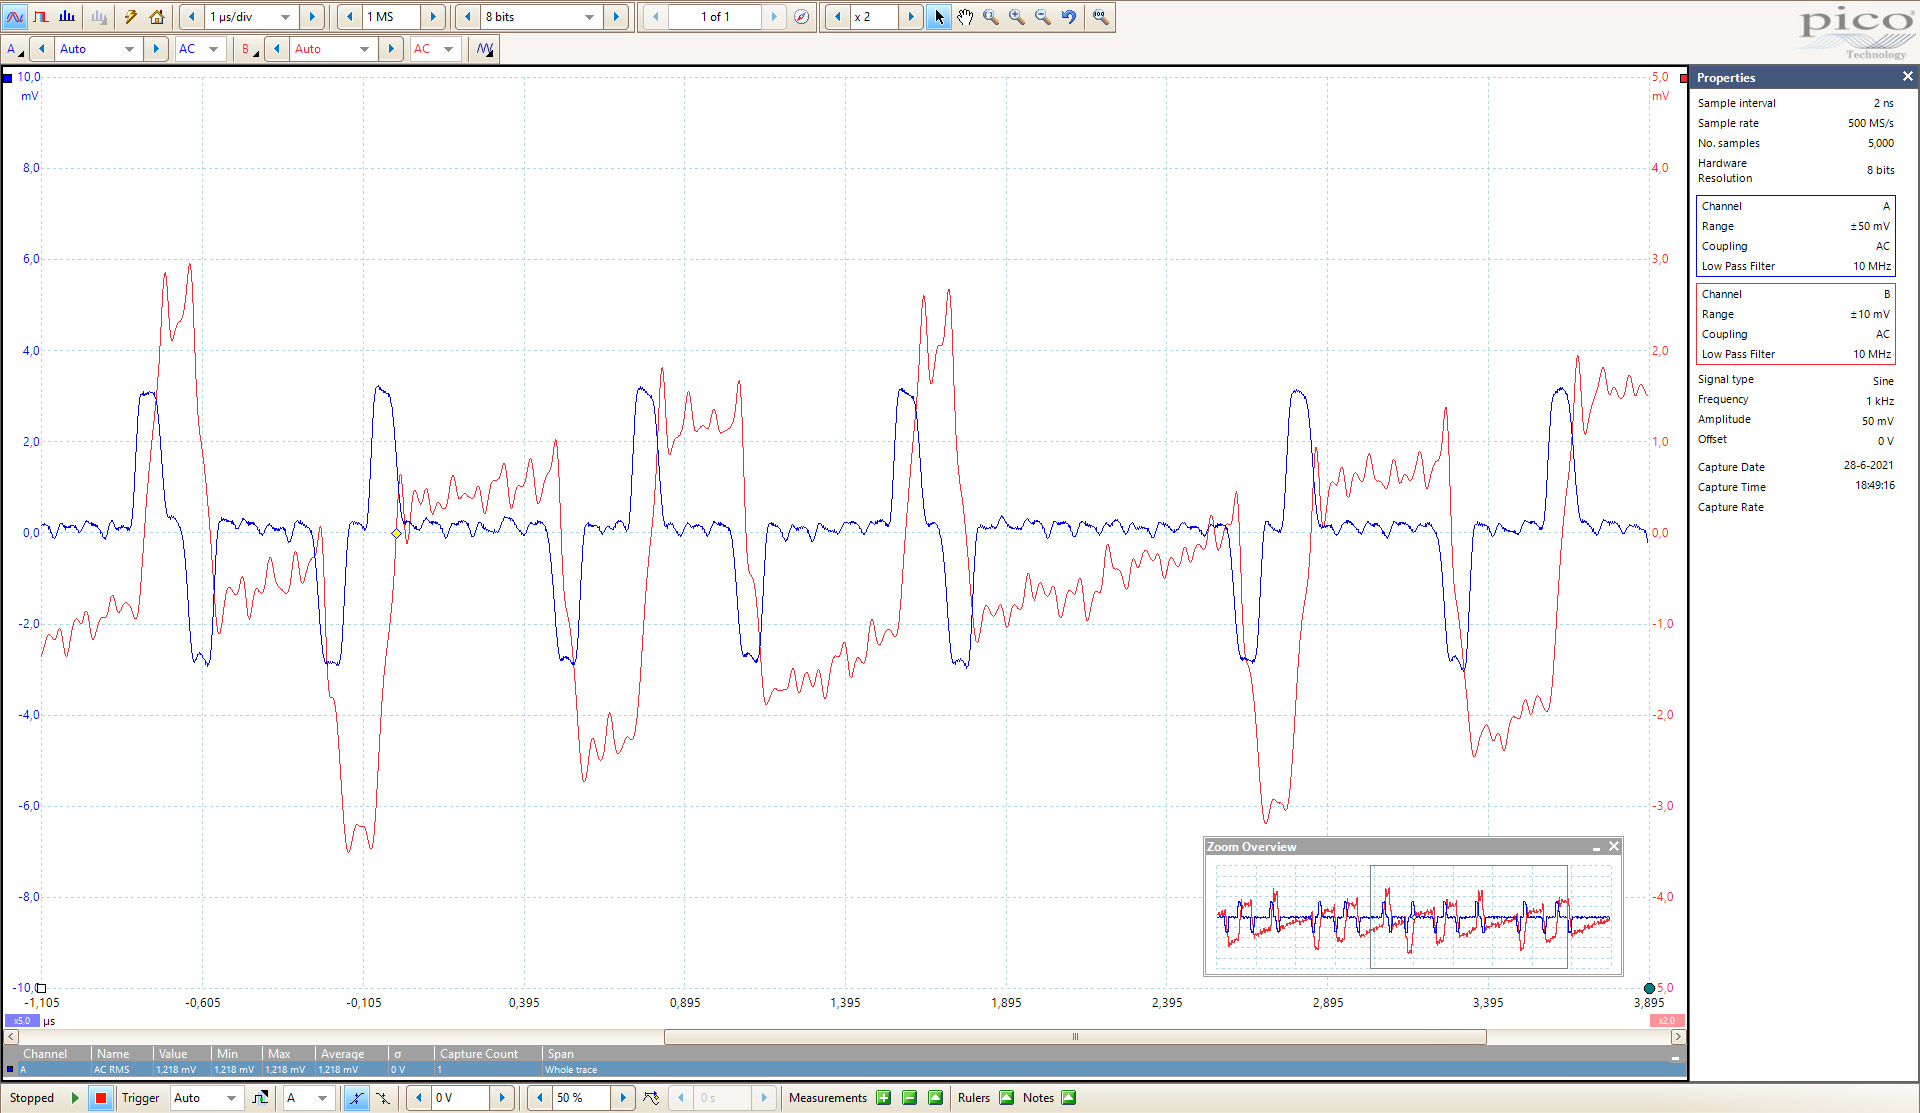
Task: Open trigger delay icon
Action: 651,1098
